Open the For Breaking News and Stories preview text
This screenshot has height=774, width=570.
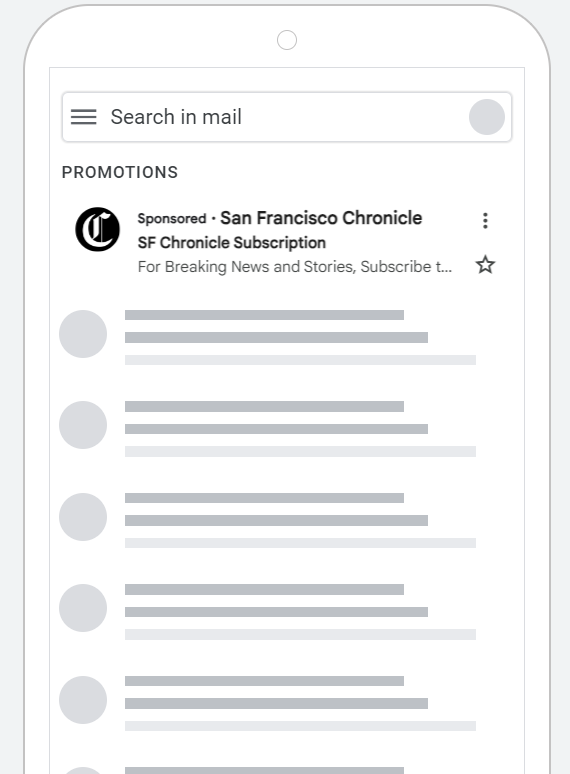[x=295, y=267]
